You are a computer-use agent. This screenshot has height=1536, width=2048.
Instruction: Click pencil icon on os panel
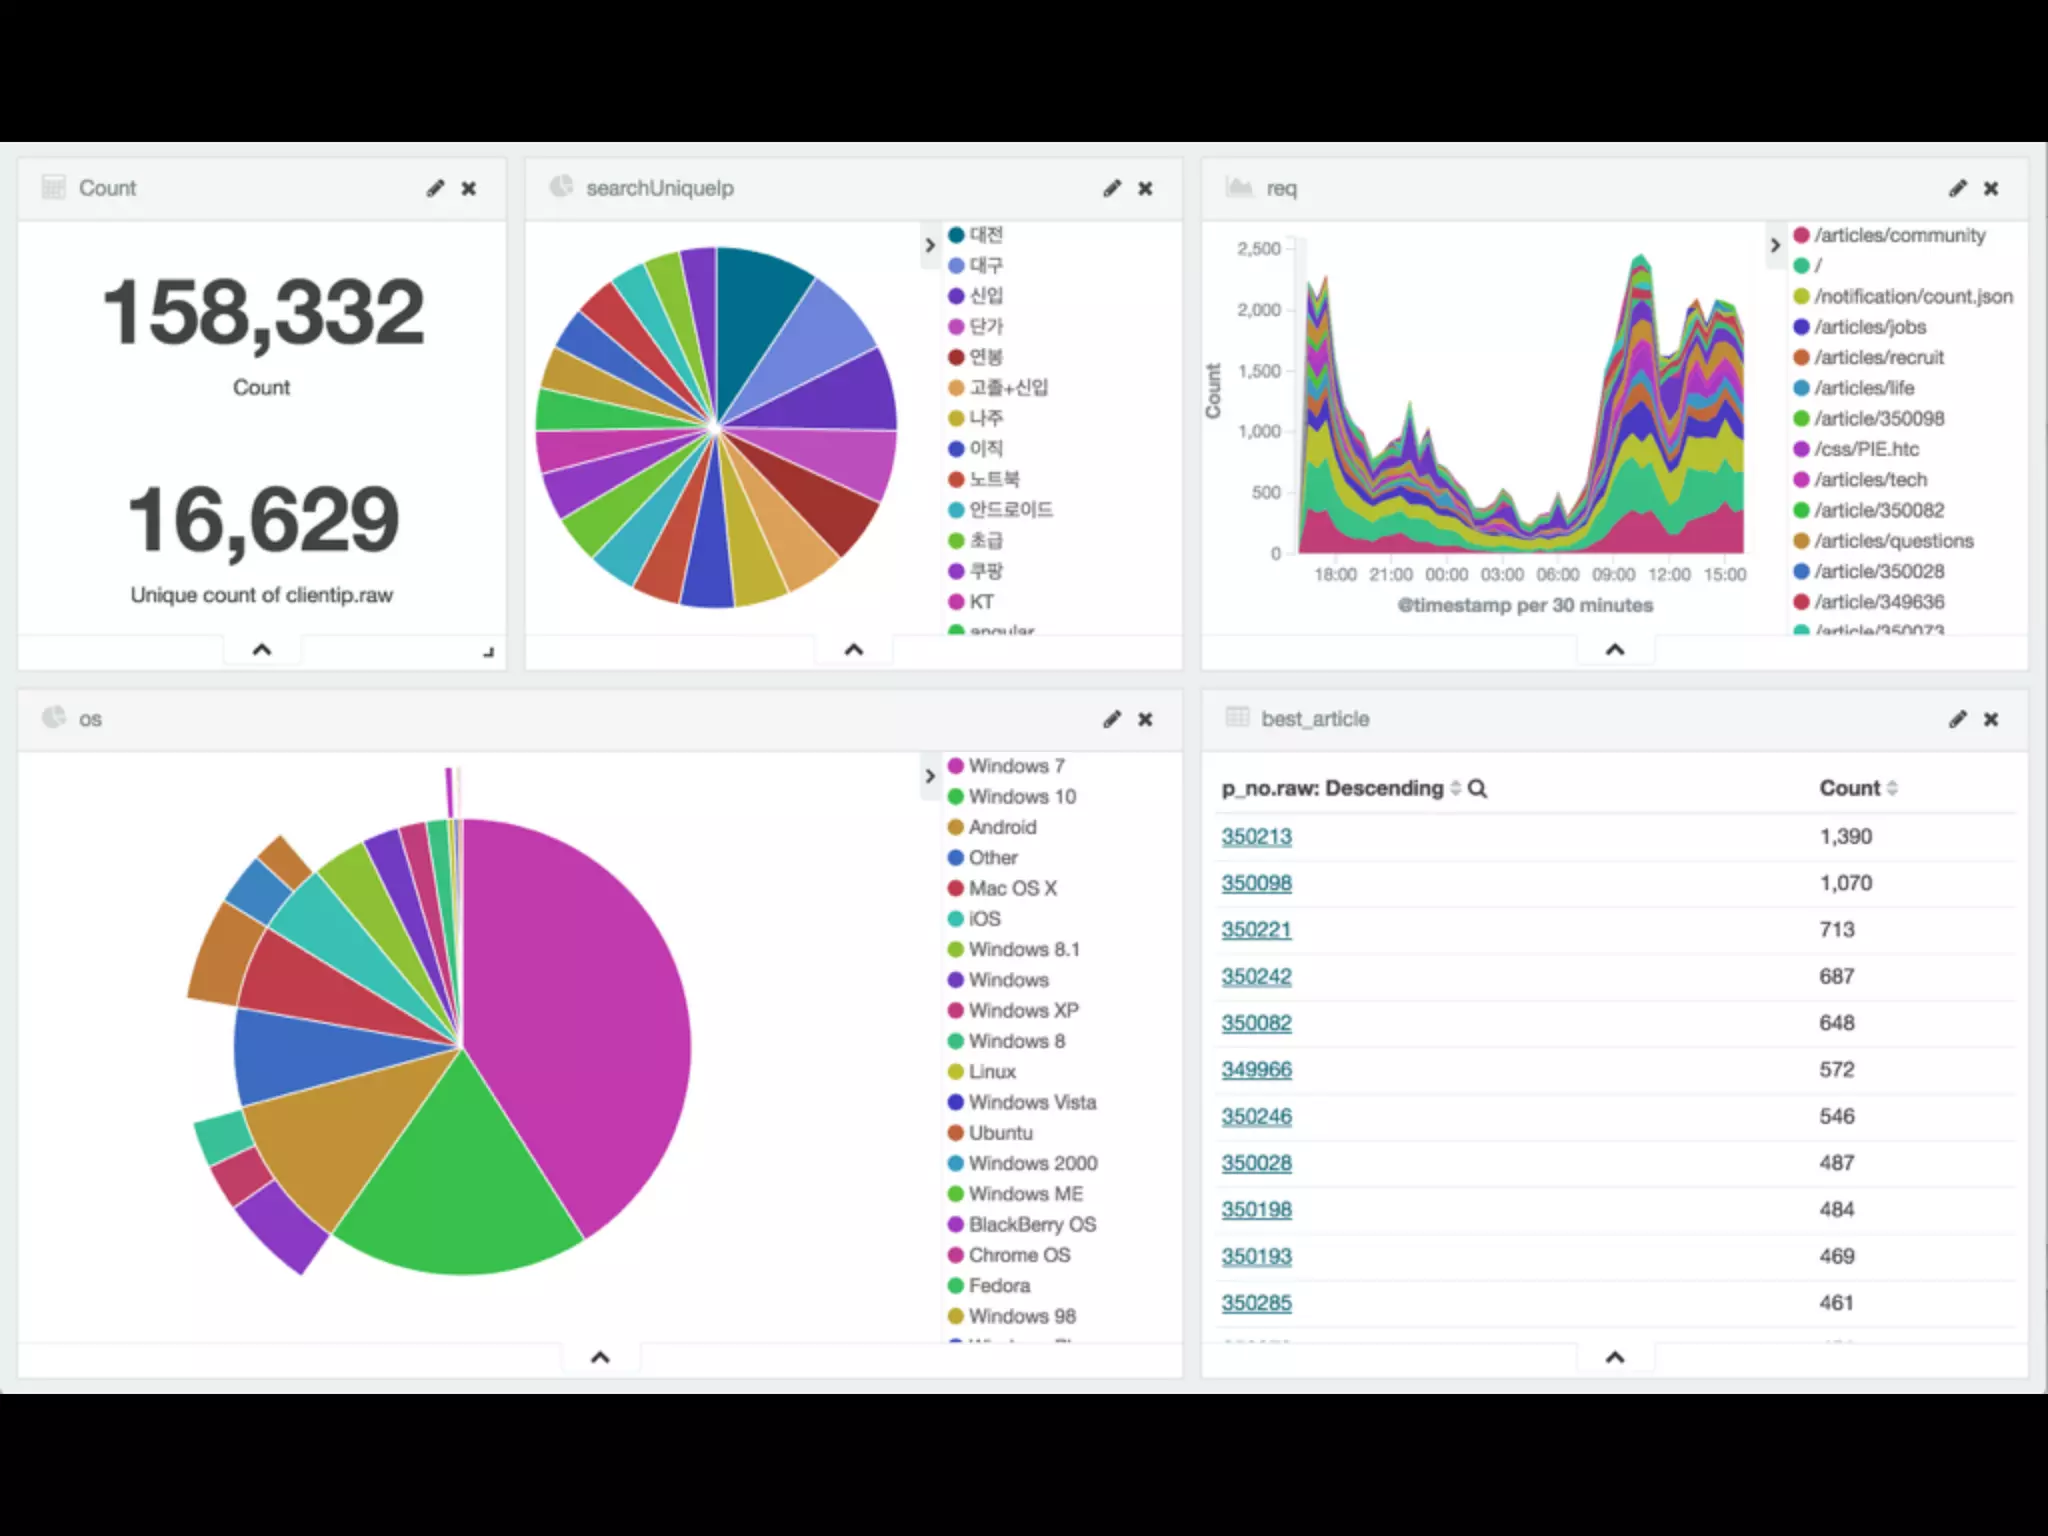tap(1112, 719)
